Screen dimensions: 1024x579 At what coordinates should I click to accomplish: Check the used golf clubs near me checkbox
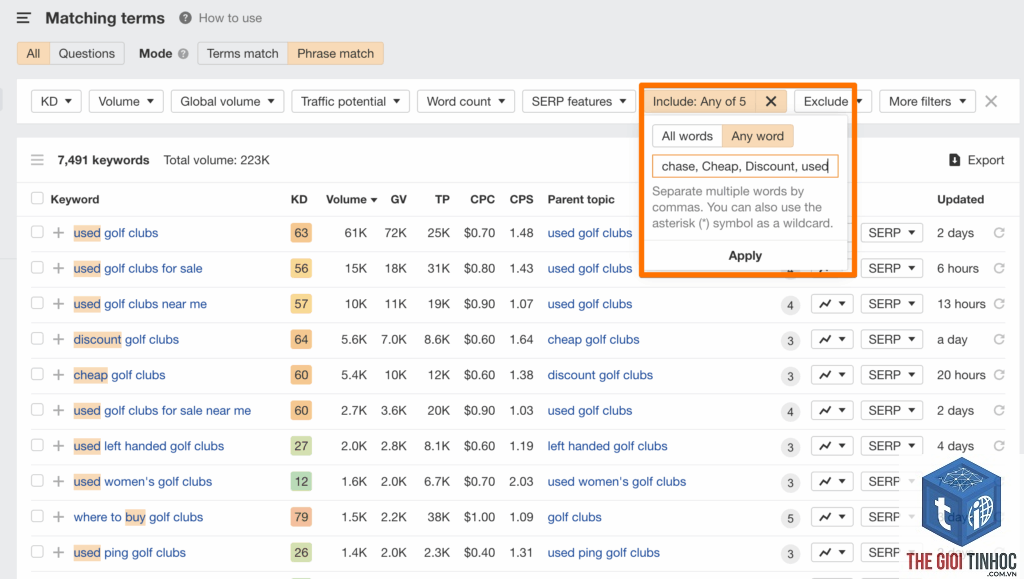pyautogui.click(x=37, y=303)
